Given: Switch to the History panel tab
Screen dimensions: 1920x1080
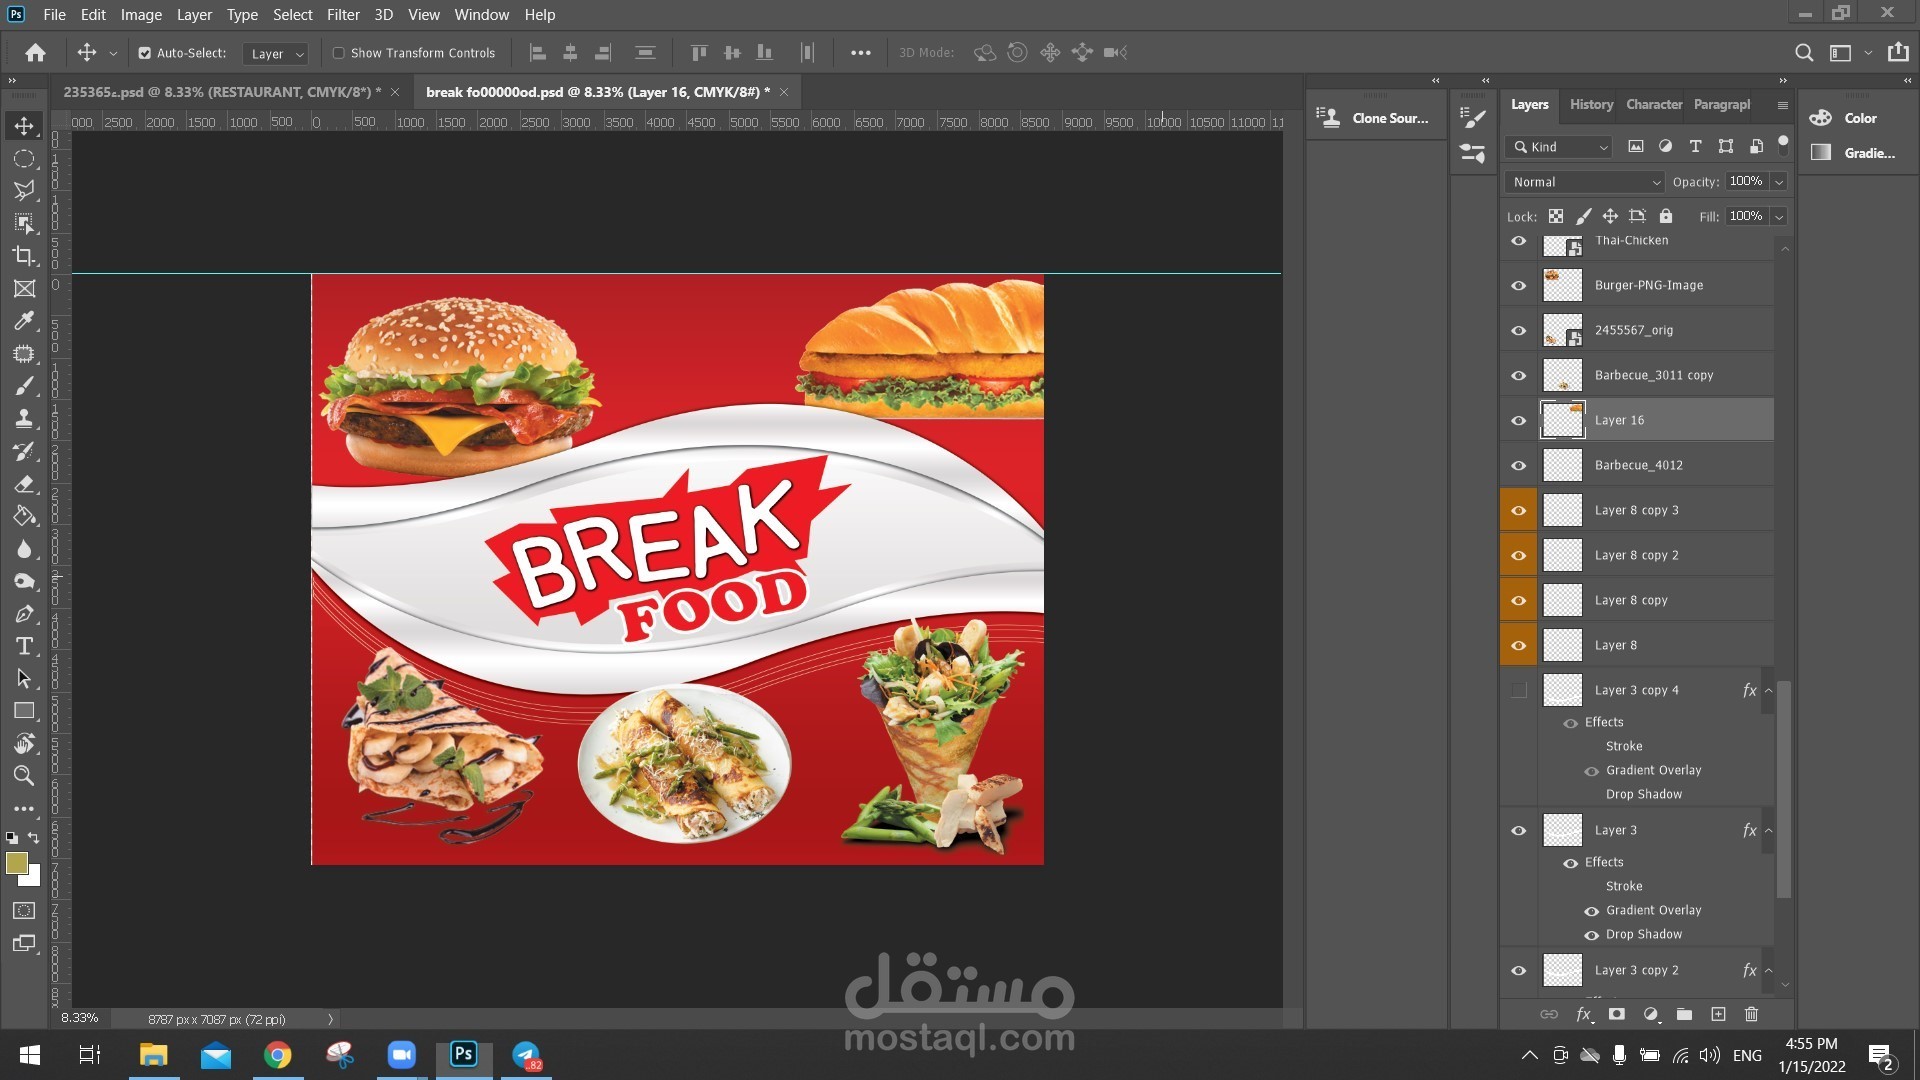Looking at the screenshot, I should click(1590, 104).
